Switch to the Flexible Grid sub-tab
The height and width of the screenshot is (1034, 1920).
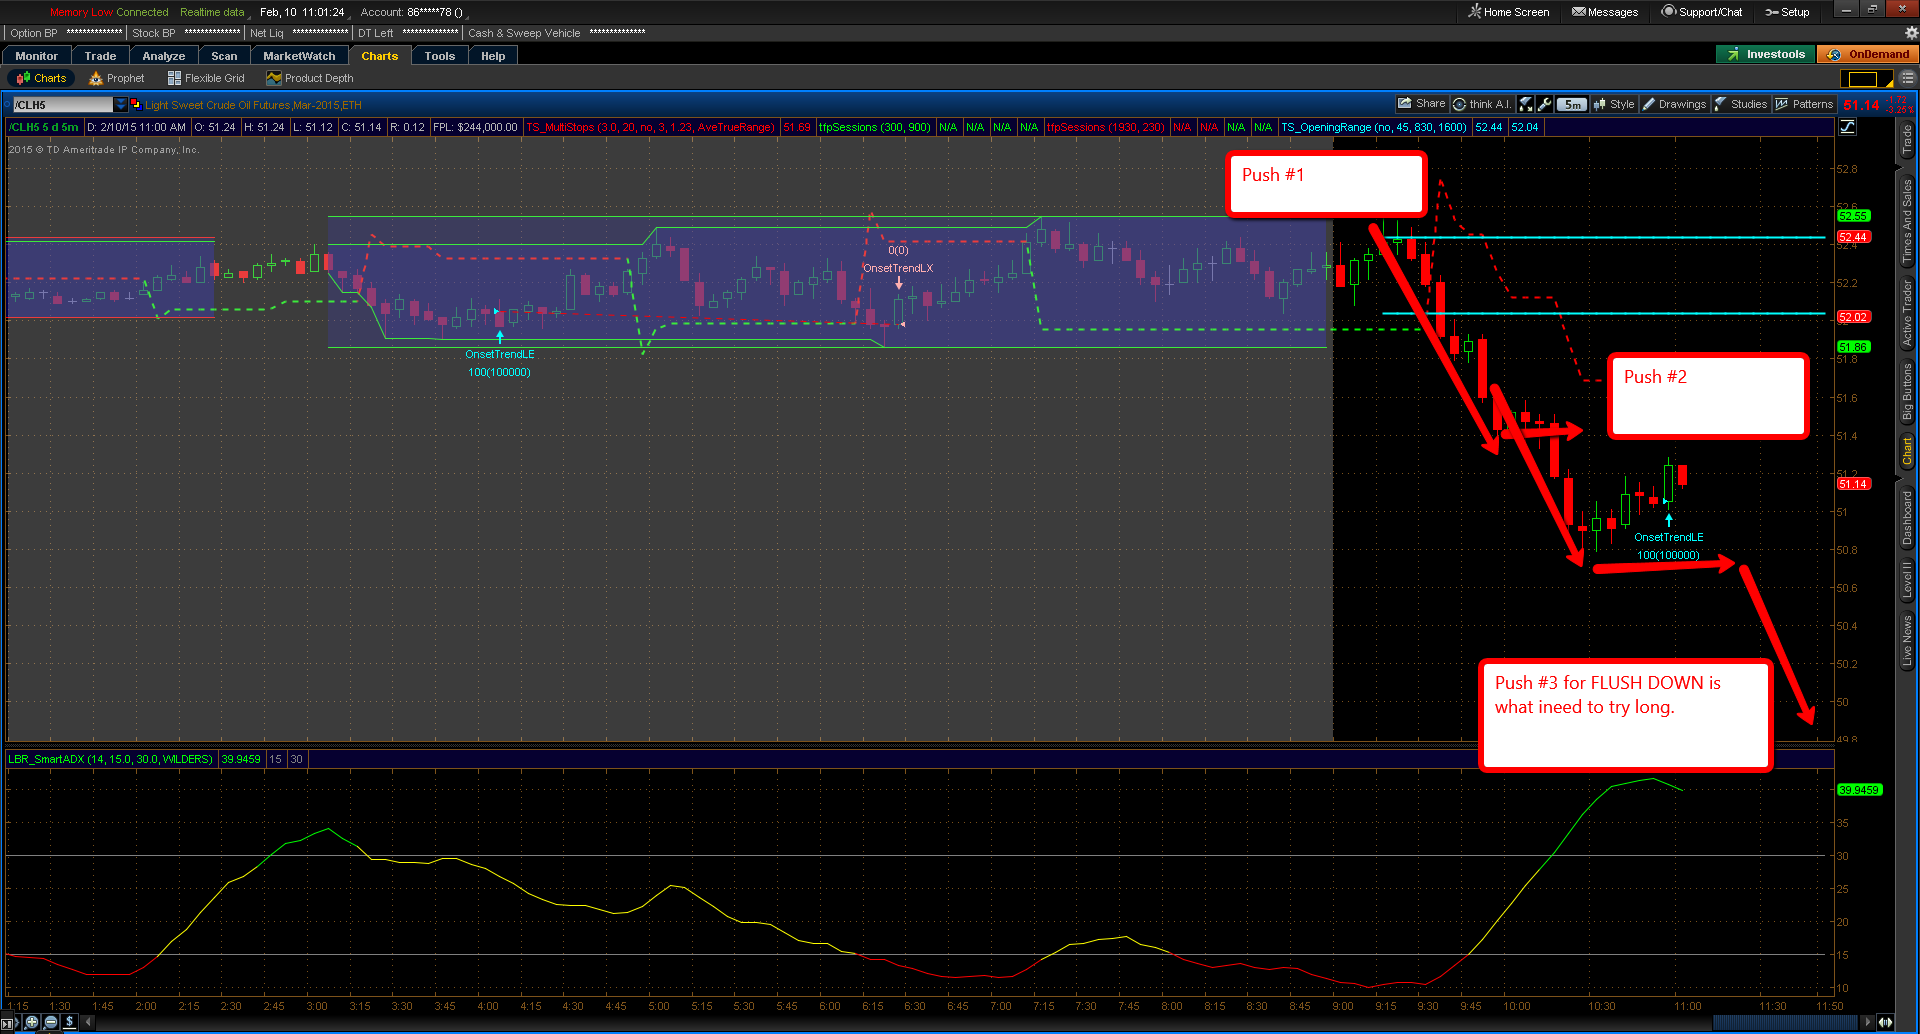[x=206, y=78]
